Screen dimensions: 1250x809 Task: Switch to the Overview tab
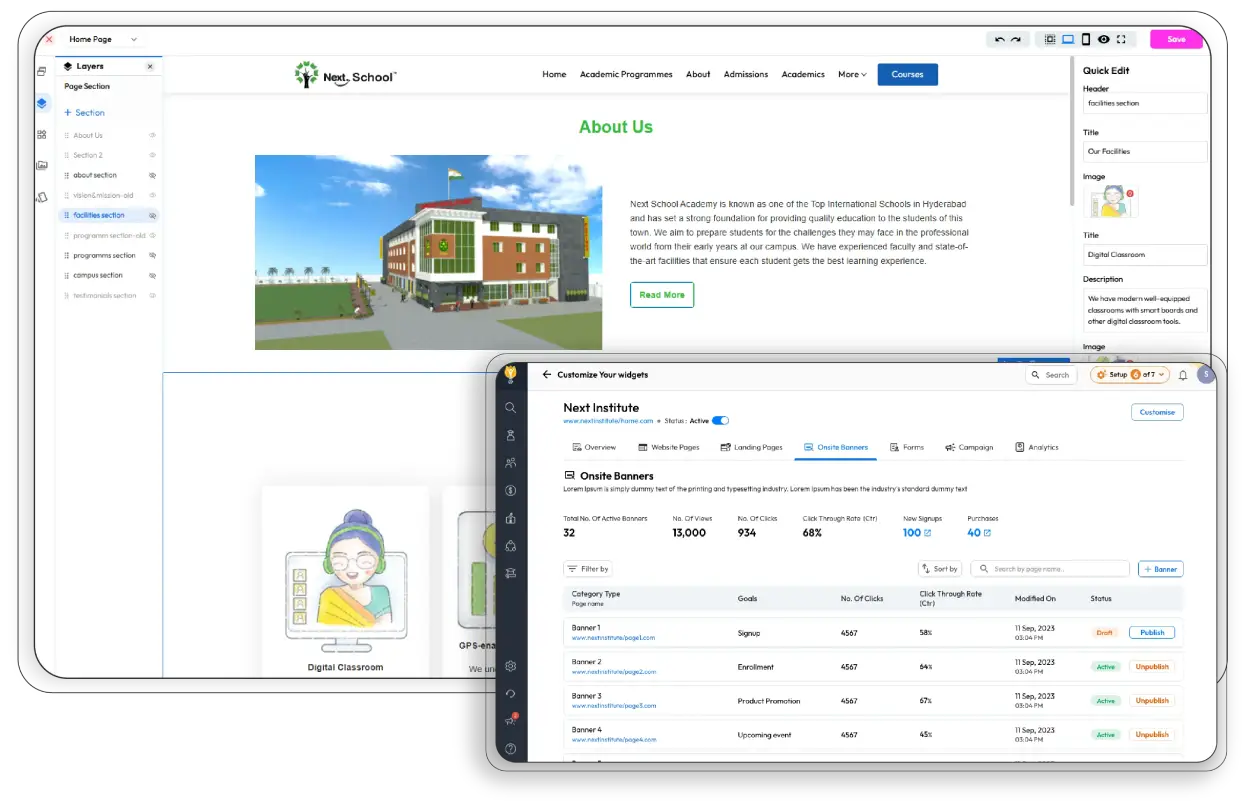coord(594,447)
